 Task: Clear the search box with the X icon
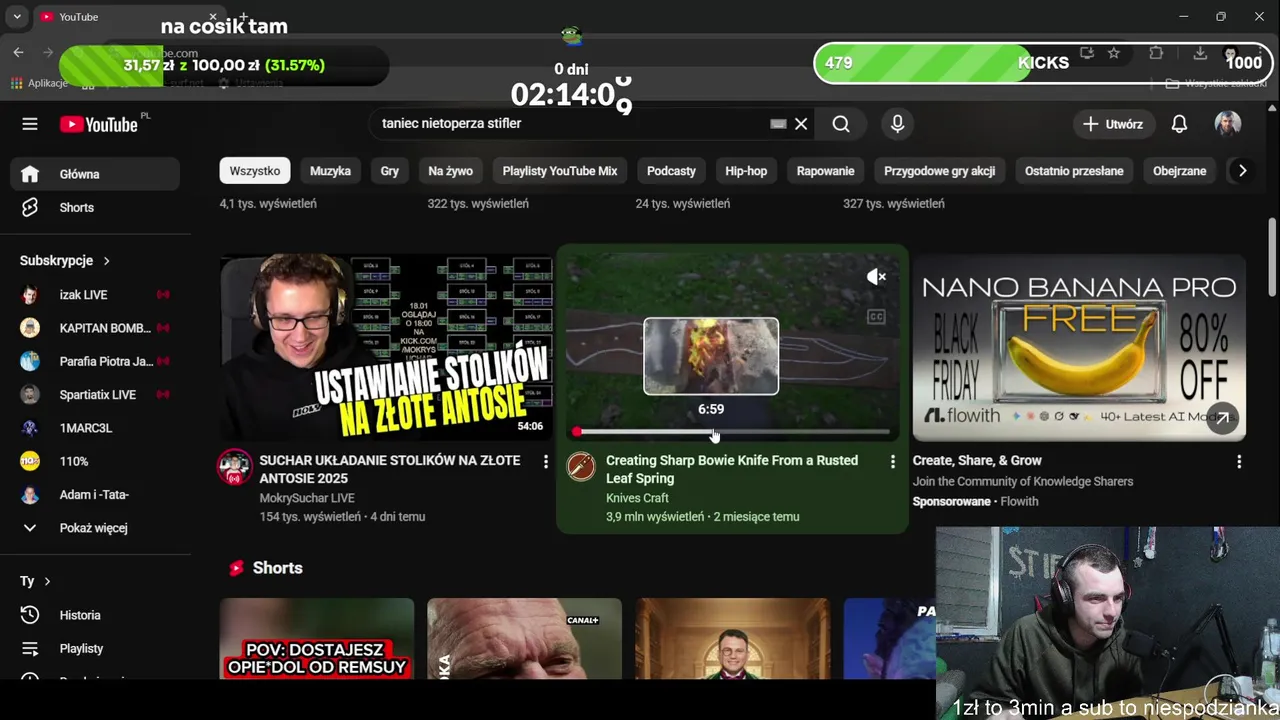point(801,124)
